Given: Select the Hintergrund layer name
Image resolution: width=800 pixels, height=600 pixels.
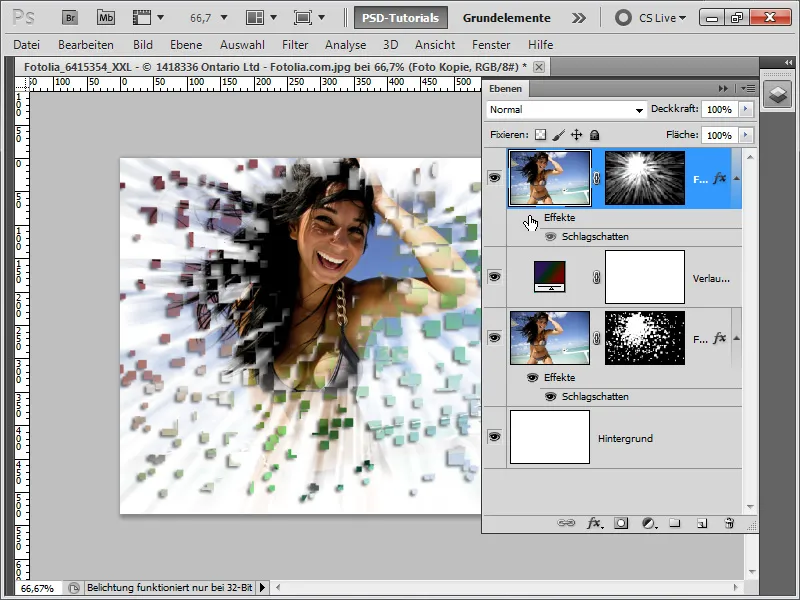Looking at the screenshot, I should tap(625, 438).
